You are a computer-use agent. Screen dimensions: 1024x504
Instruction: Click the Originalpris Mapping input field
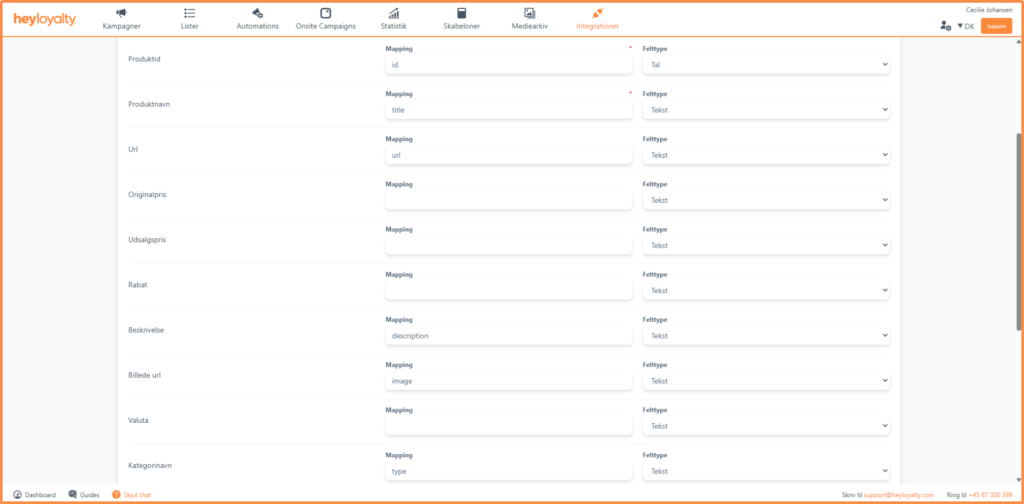(x=508, y=200)
